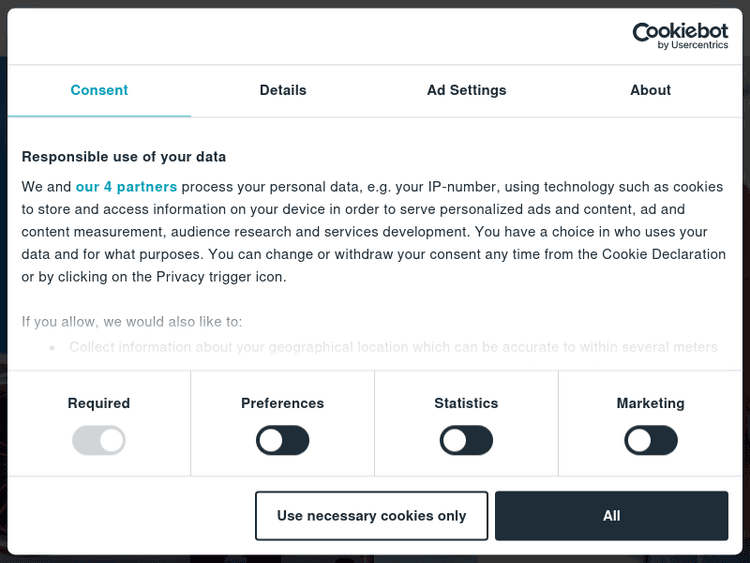Enable the Marketing cookies toggle
This screenshot has height=563, width=750.
650,440
